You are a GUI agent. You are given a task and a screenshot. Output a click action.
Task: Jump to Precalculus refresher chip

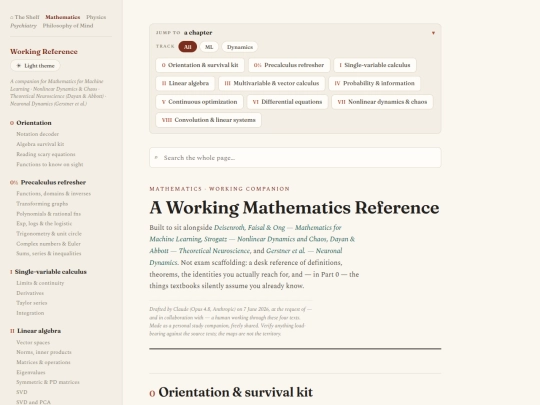pyautogui.click(x=289, y=65)
